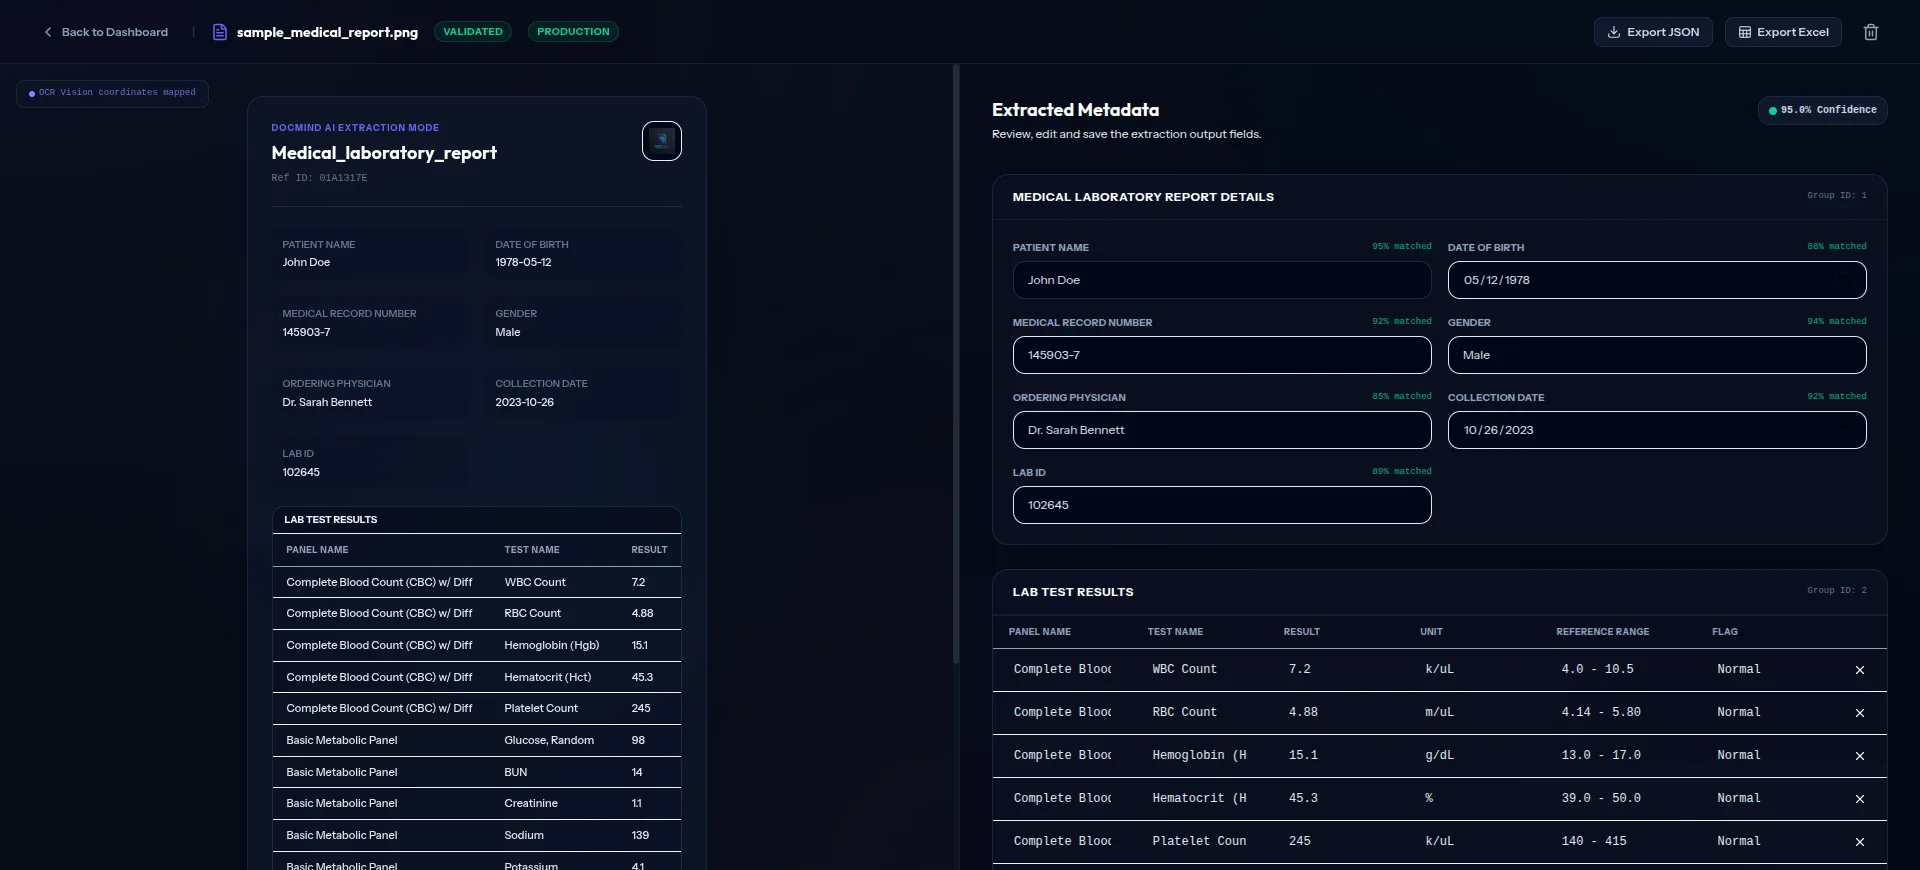Remove the Platelet Count result row
Viewport: 1920px width, 870px height.
[1860, 842]
